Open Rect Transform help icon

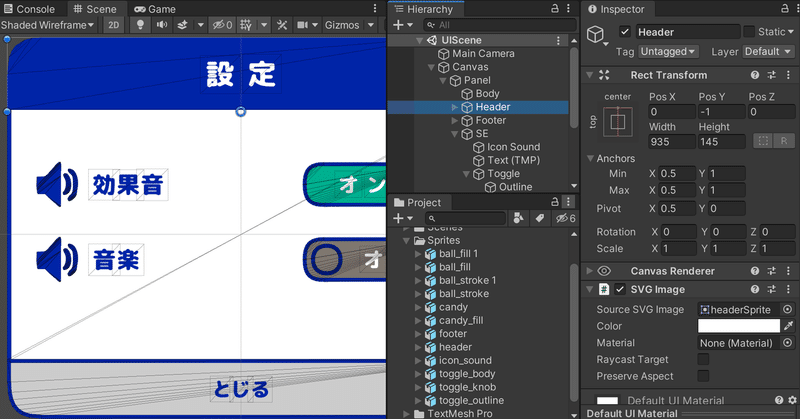pyautogui.click(x=755, y=75)
